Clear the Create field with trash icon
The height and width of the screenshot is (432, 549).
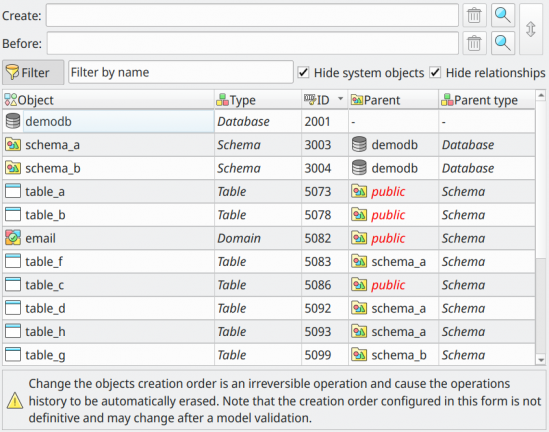[x=474, y=15]
